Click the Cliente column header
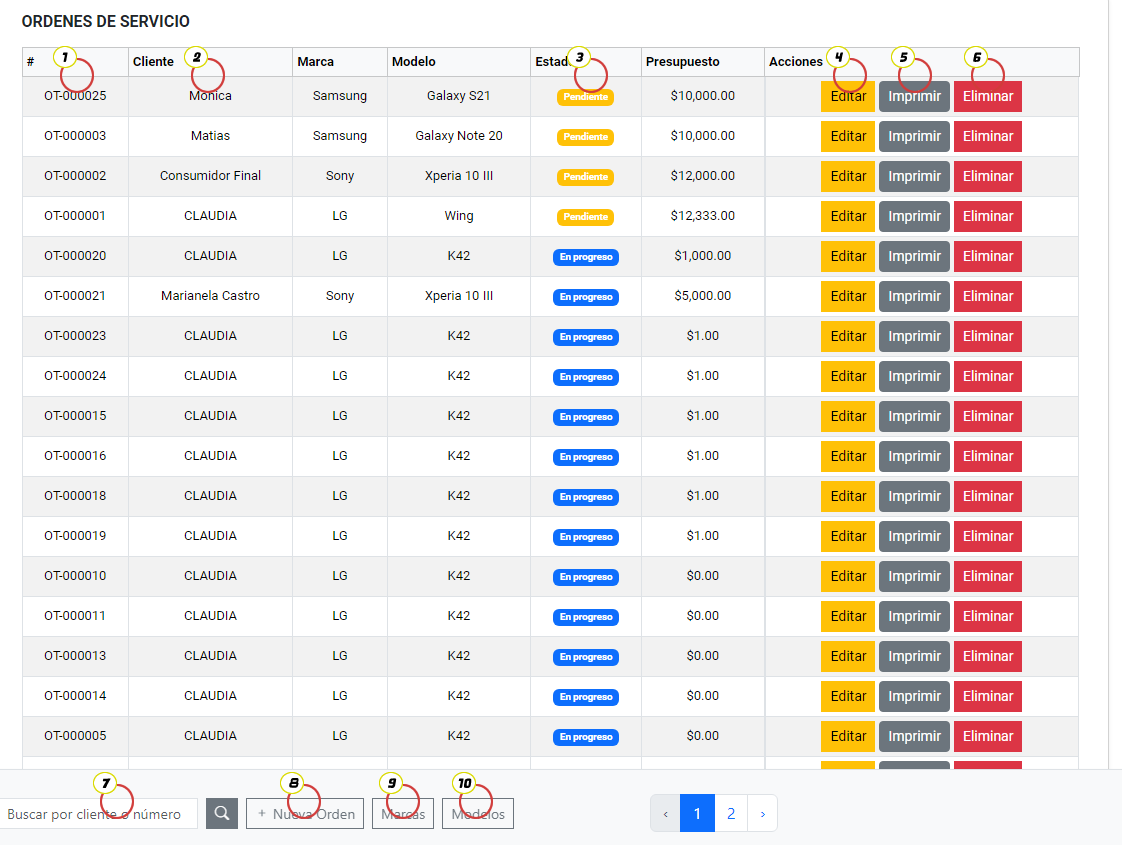1122x845 pixels. (x=153, y=62)
